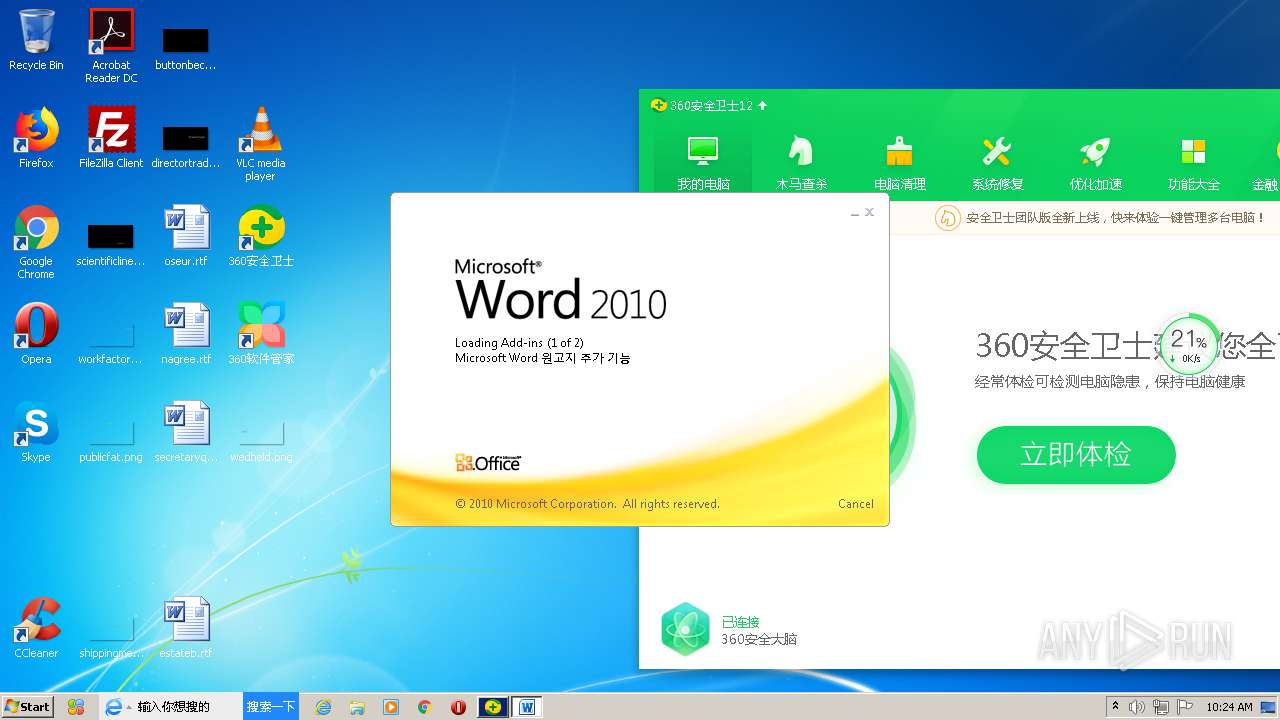Click the 搜索一下 search button
The width and height of the screenshot is (1280, 720).
tap(271, 707)
